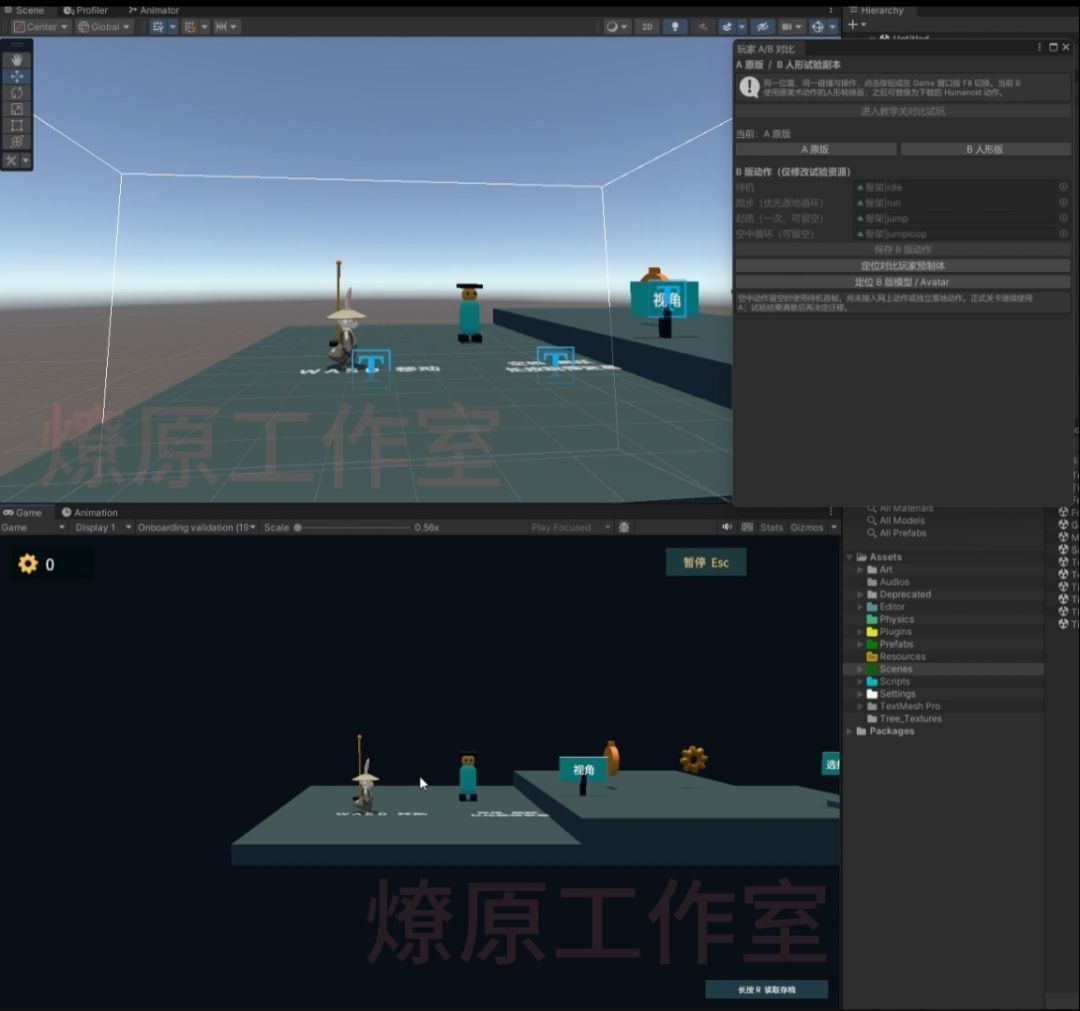
Task: Open the A/B panel's three-dot options menu
Action: (x=1039, y=48)
